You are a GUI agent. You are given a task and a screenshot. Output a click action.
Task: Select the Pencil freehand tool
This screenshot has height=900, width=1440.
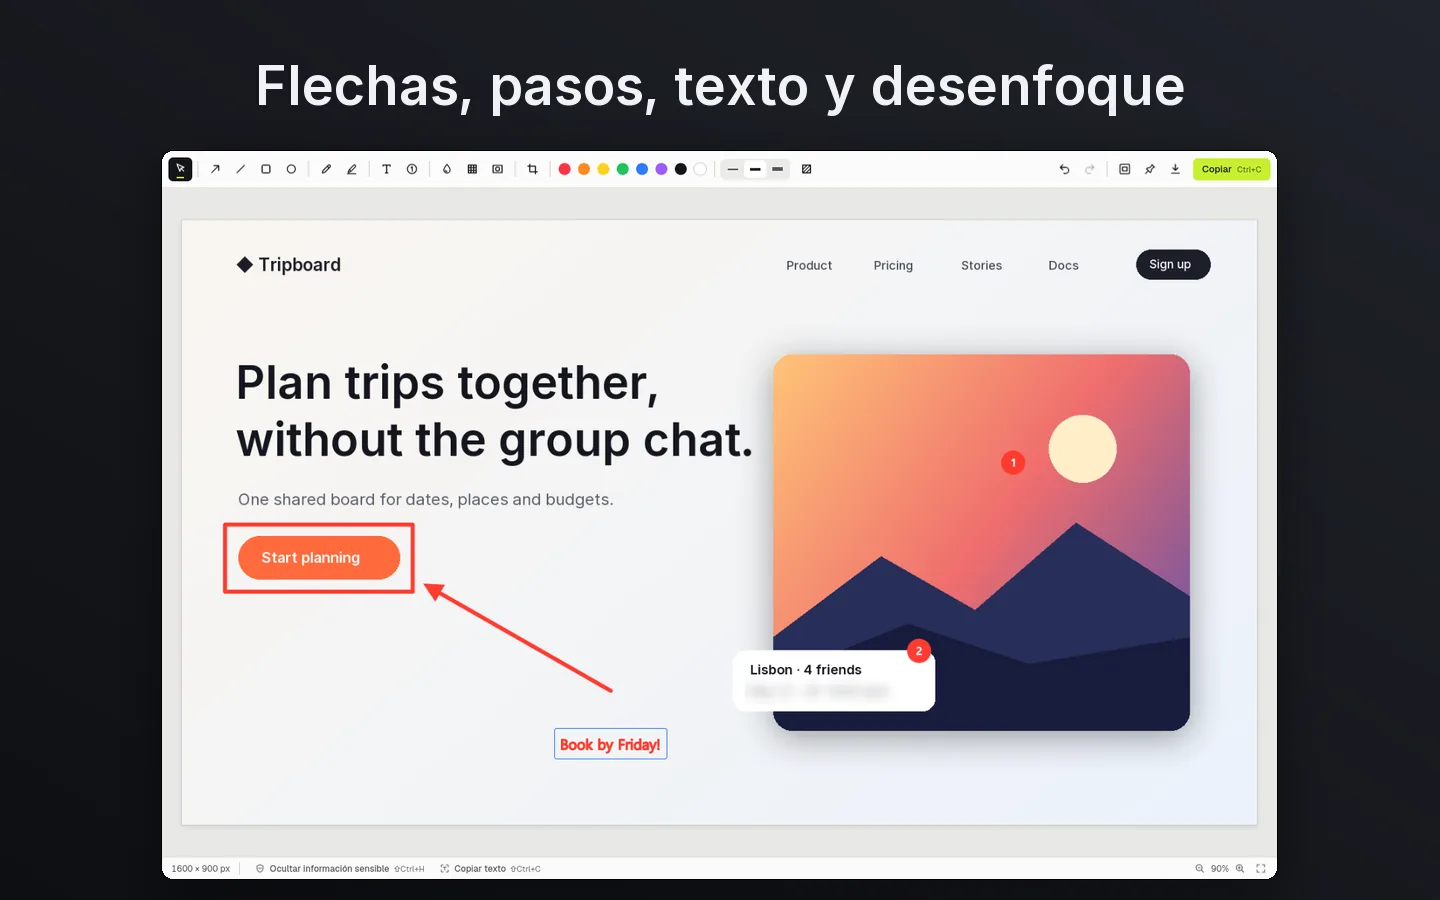326,169
